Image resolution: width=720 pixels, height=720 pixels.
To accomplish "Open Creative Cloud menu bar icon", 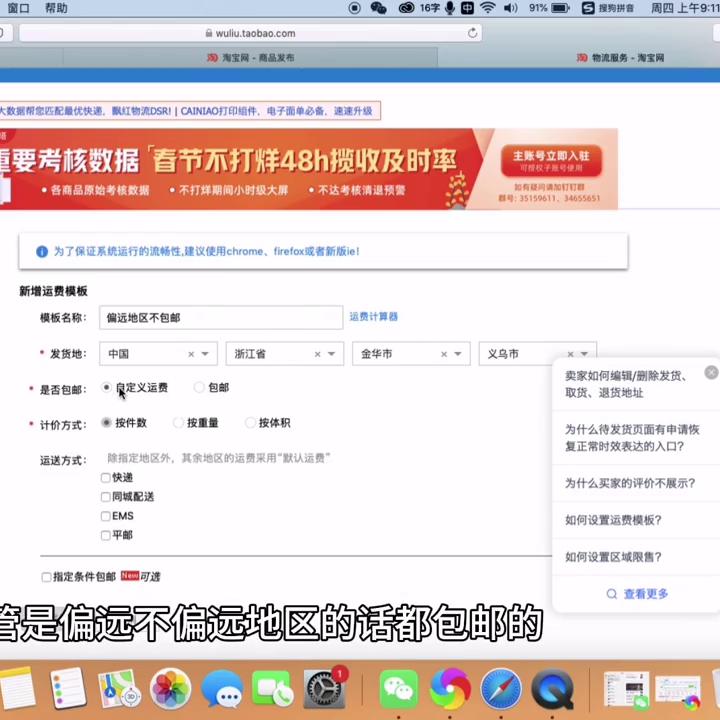I will click(406, 8).
